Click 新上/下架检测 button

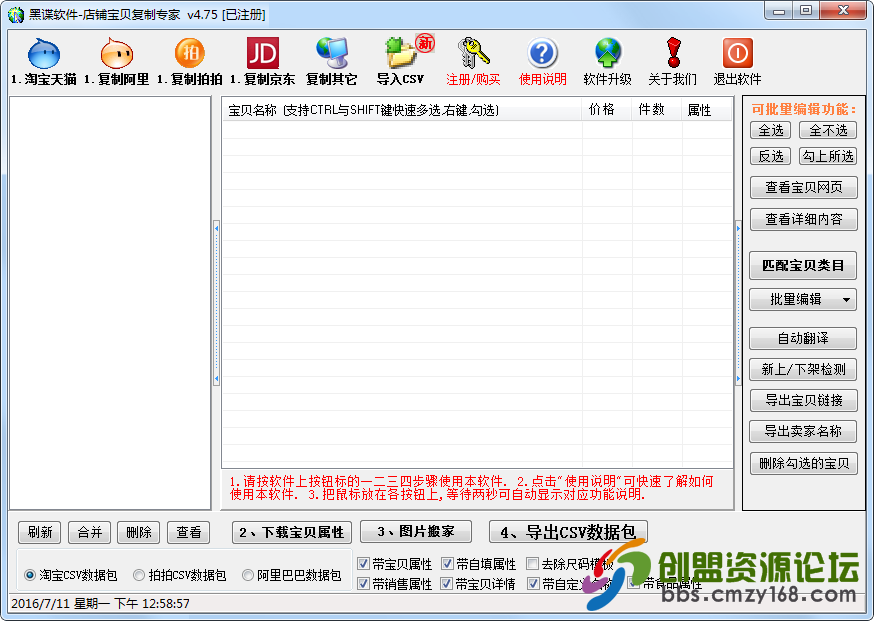click(803, 369)
